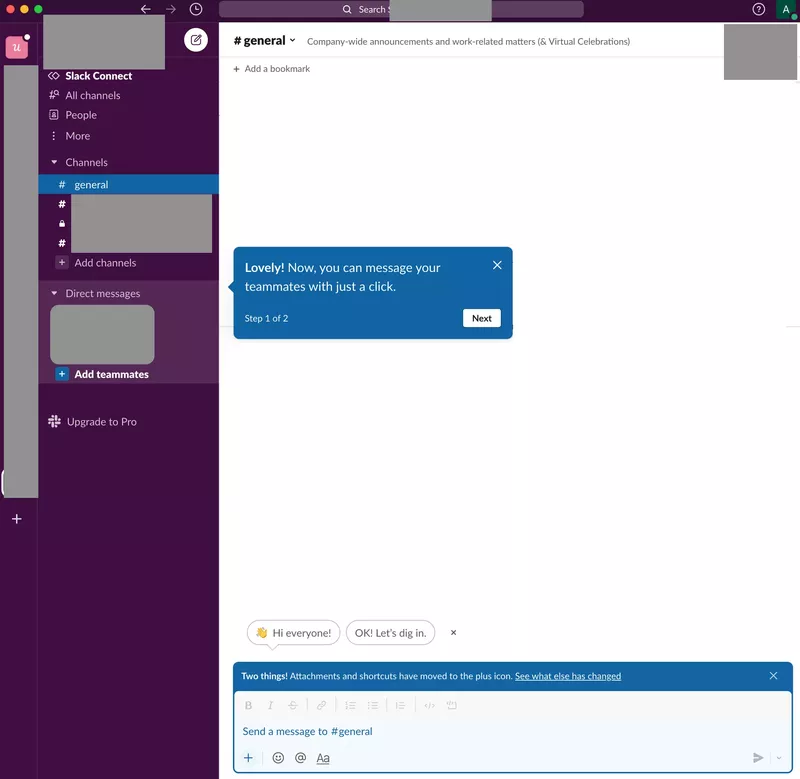Toggle italic formatting in the composer
This screenshot has height=779, width=800.
(x=271, y=705)
